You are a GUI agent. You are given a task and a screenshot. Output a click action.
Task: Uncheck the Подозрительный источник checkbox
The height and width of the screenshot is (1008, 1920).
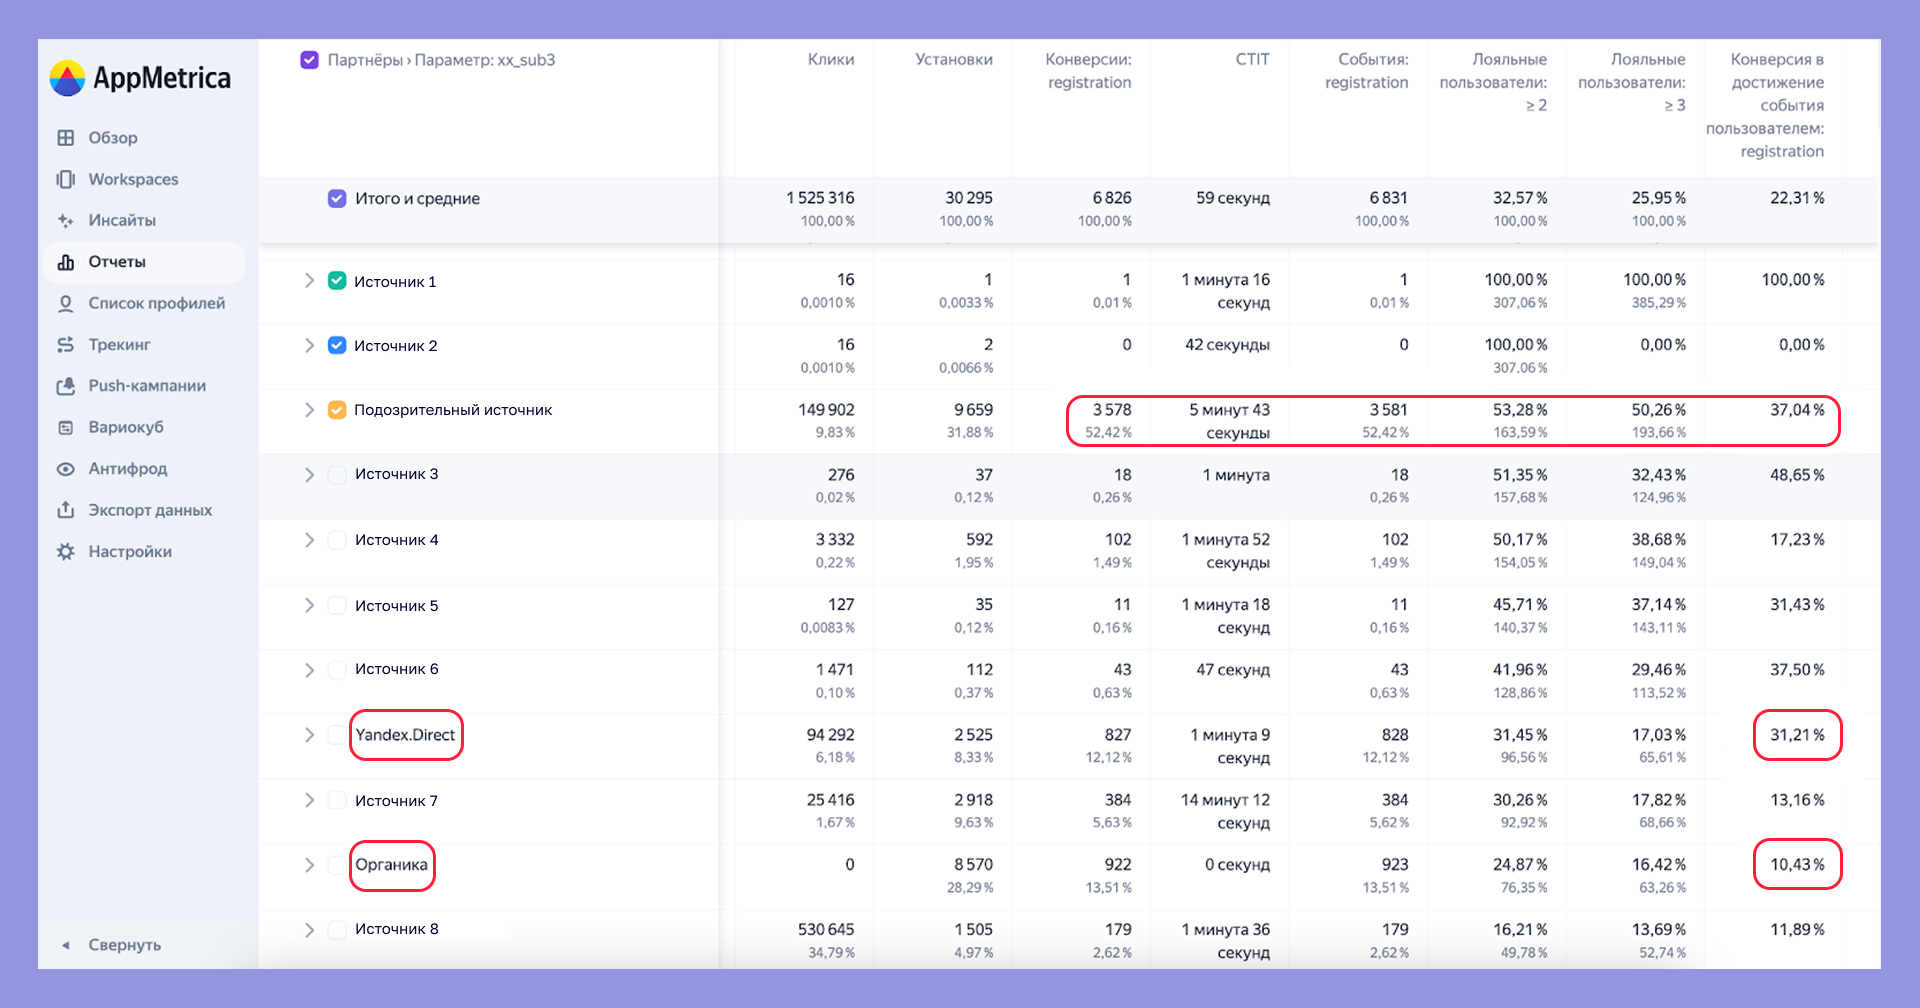coord(337,410)
